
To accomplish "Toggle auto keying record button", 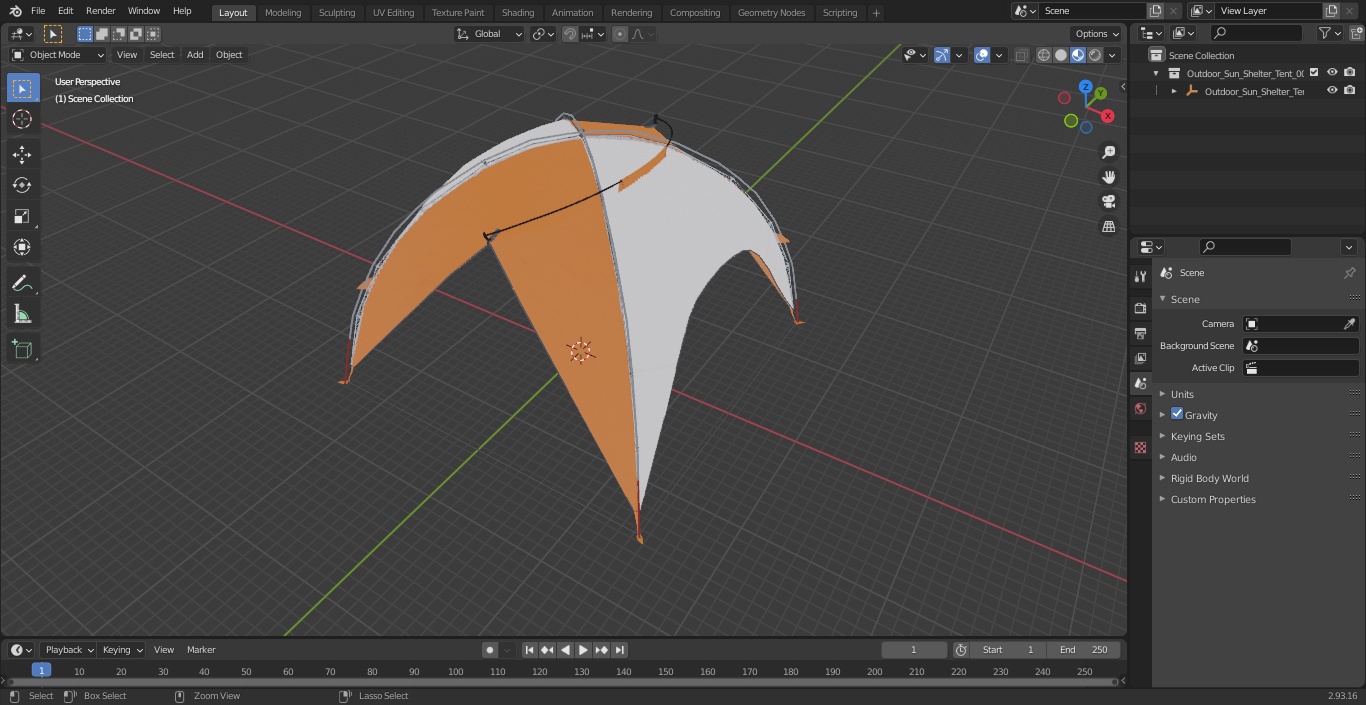I will [x=490, y=650].
